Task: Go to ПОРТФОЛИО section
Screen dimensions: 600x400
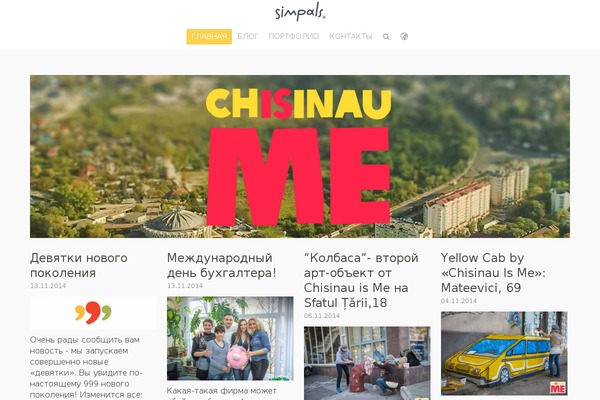Action: 293,36
